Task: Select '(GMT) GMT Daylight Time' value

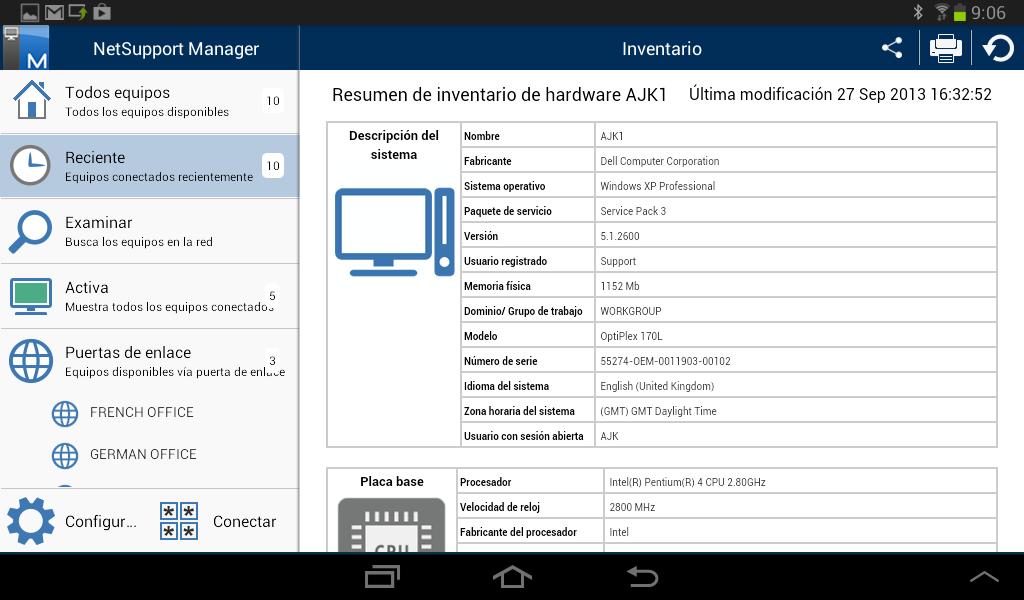Action: coord(658,411)
